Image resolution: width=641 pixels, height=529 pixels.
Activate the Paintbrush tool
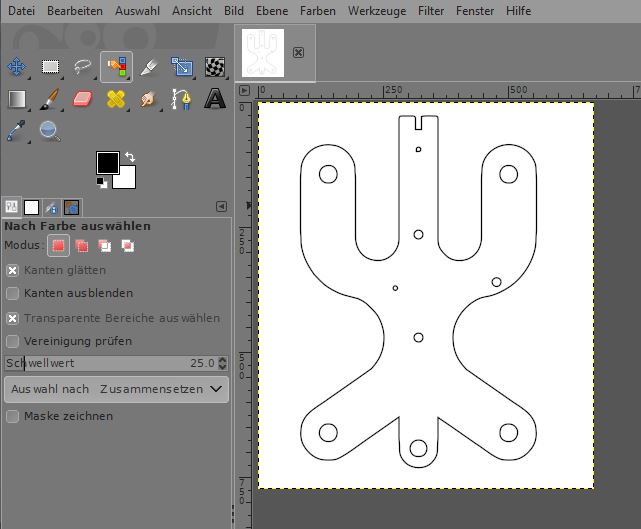[50, 99]
